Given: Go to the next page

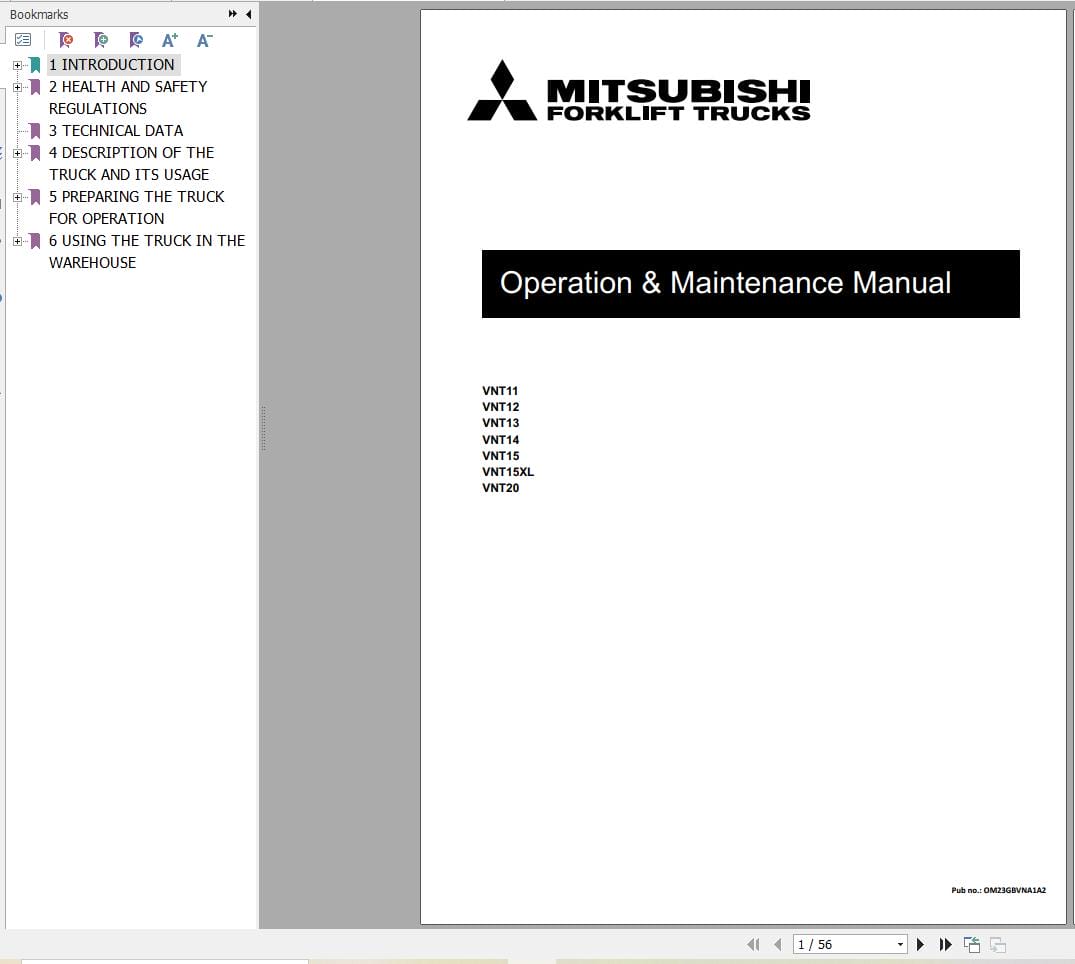Looking at the screenshot, I should pos(919,943).
